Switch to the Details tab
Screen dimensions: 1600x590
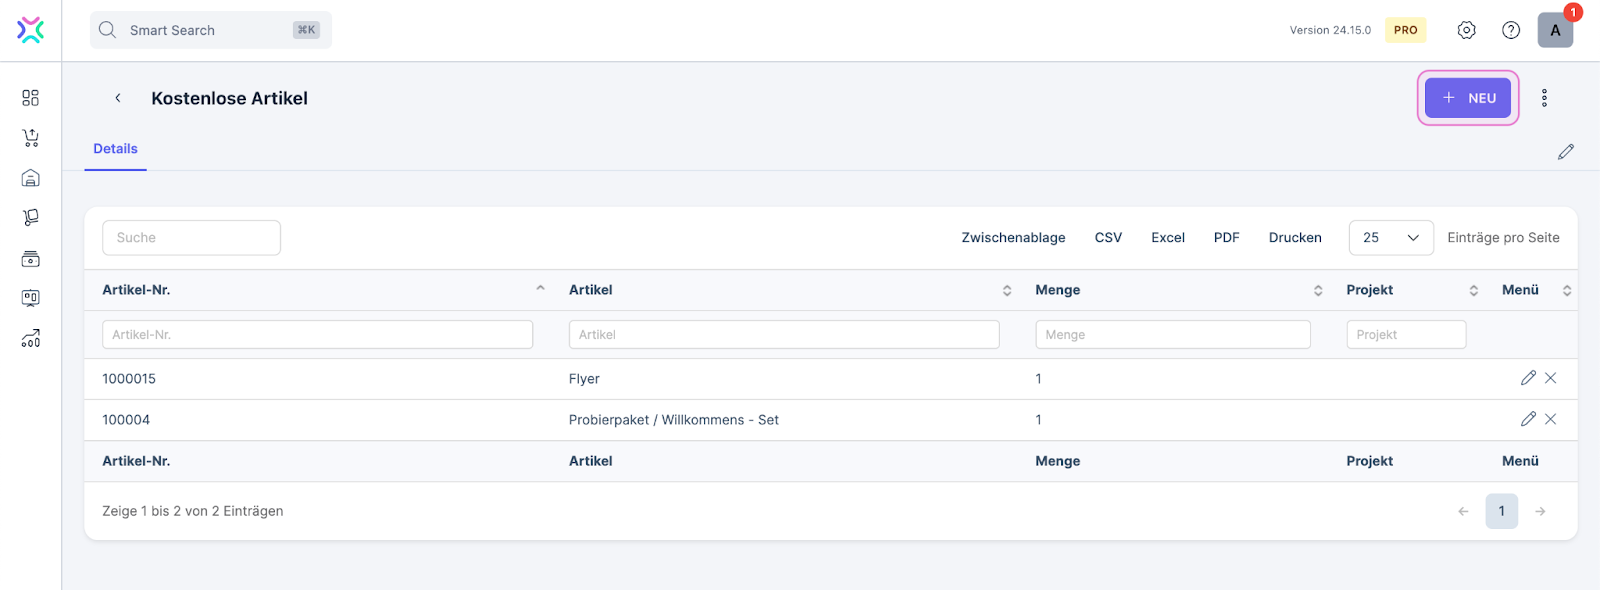tap(116, 149)
